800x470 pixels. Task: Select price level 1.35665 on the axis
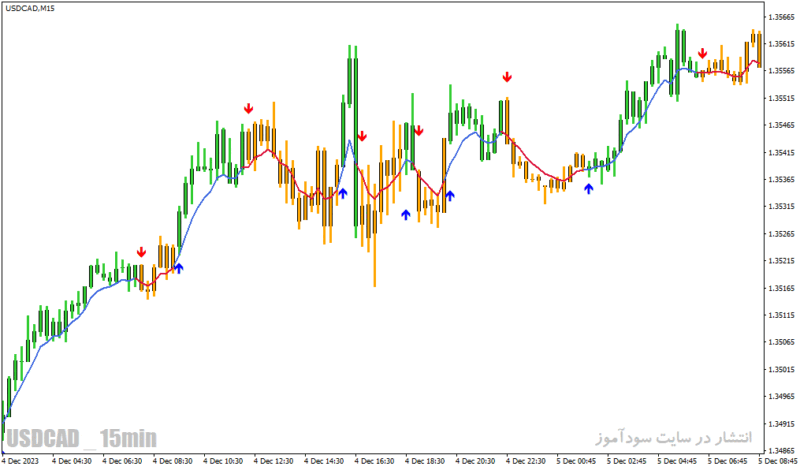point(781,17)
